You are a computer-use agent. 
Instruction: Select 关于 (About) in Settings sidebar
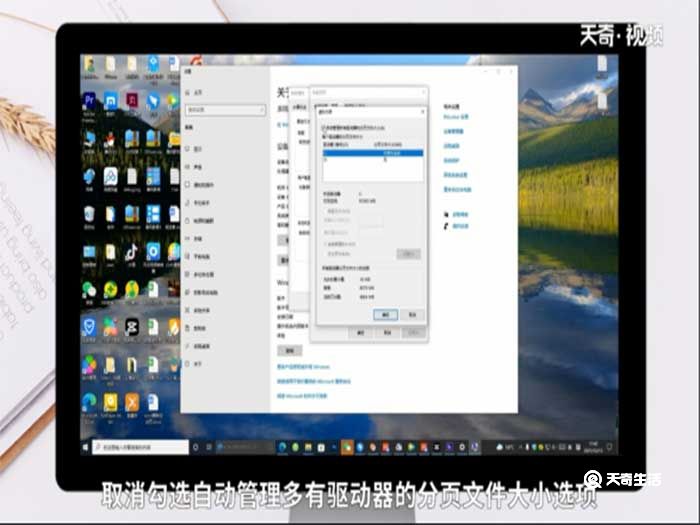pos(198,363)
